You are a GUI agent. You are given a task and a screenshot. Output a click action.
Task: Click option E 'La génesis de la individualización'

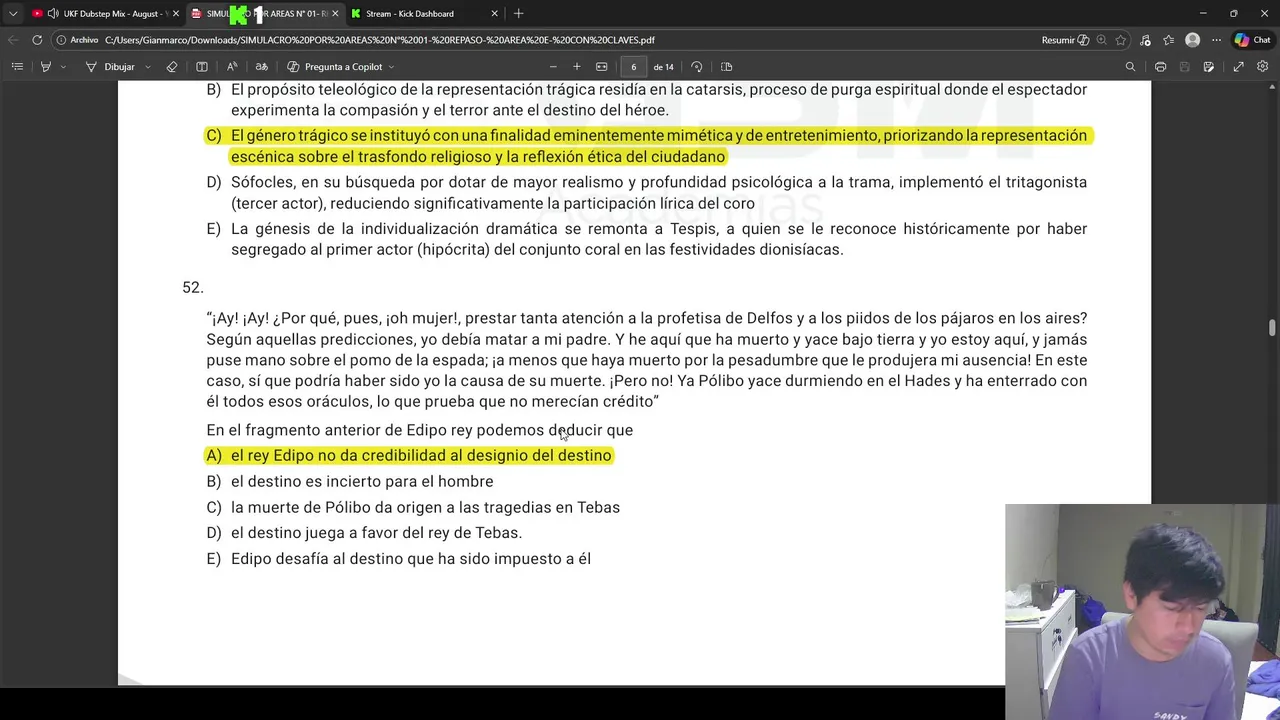[x=647, y=239]
